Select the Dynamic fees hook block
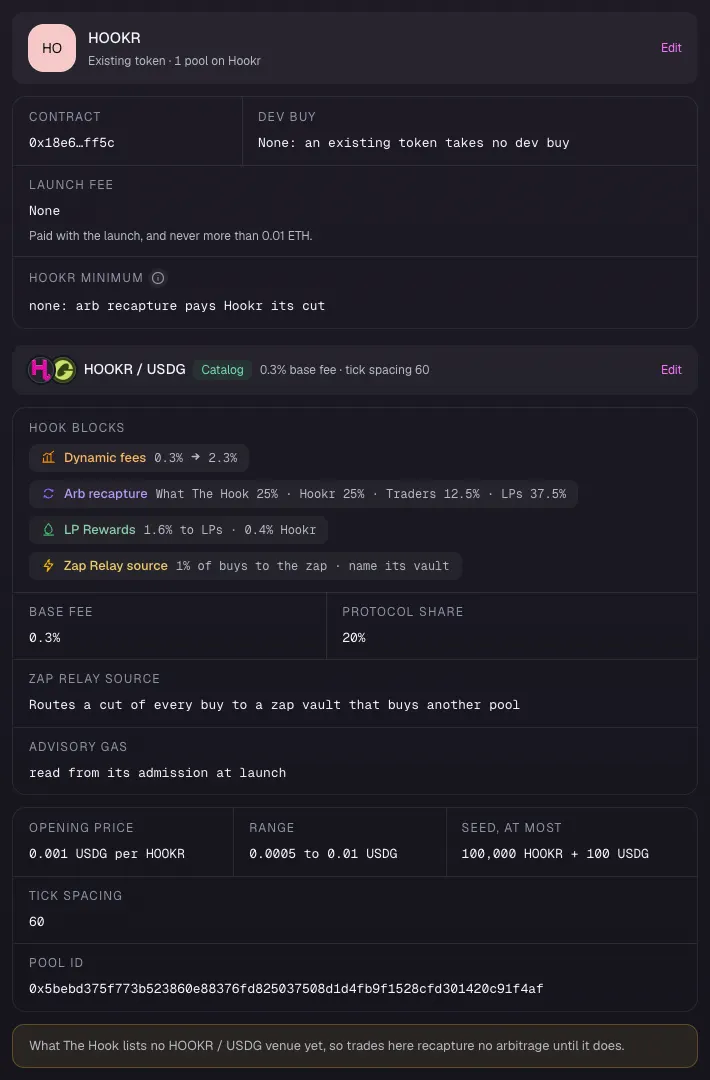This screenshot has width=710, height=1080. [x=139, y=458]
